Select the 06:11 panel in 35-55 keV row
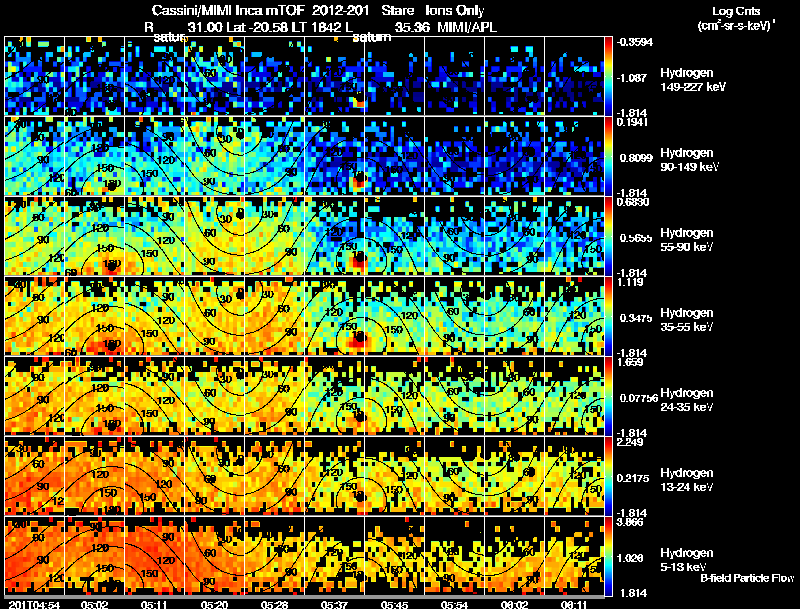The width and height of the screenshot is (800, 609). coord(574,316)
